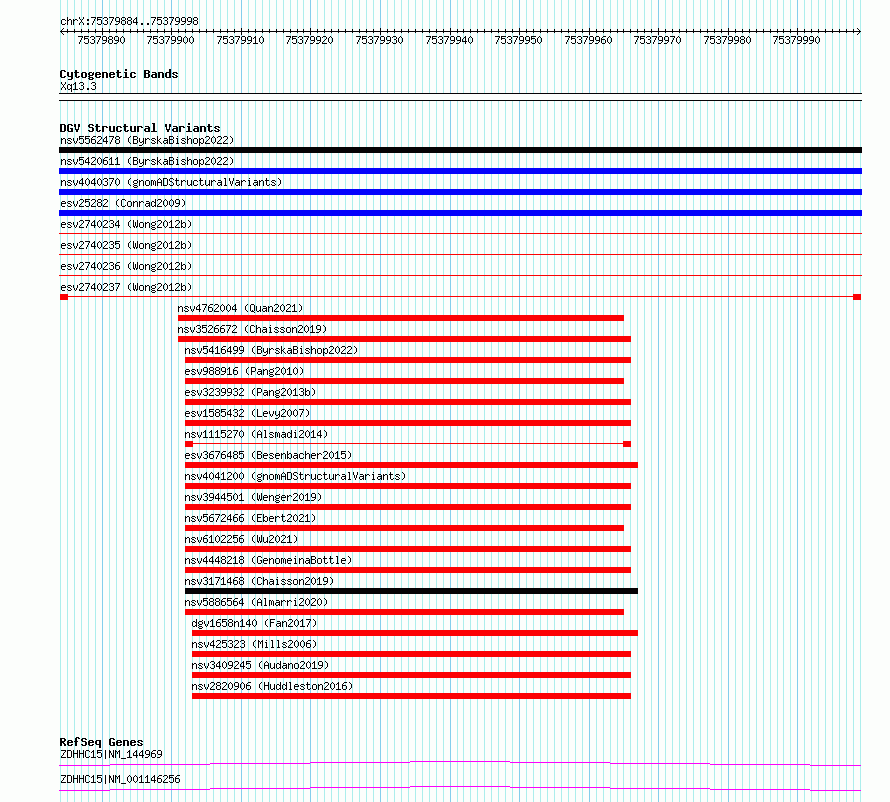Click ruler position 75379960
Screen dimensions: 890x802
pos(588,40)
